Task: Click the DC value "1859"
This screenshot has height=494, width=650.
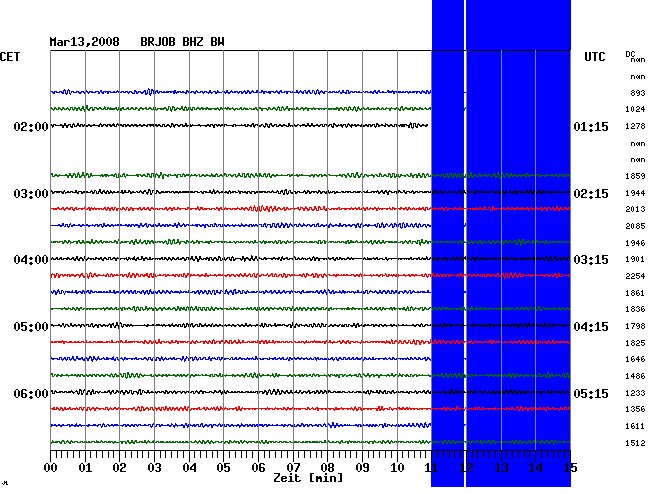Action: coord(635,176)
